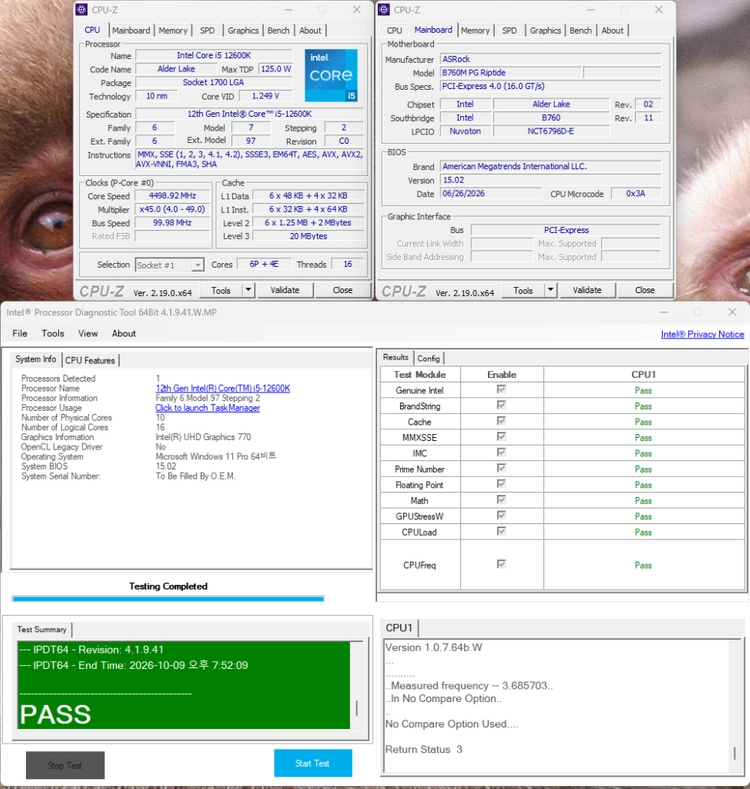750x789 pixels.
Task: Switch to Mainboard tab in left CPU-Z window
Action: 131,30
